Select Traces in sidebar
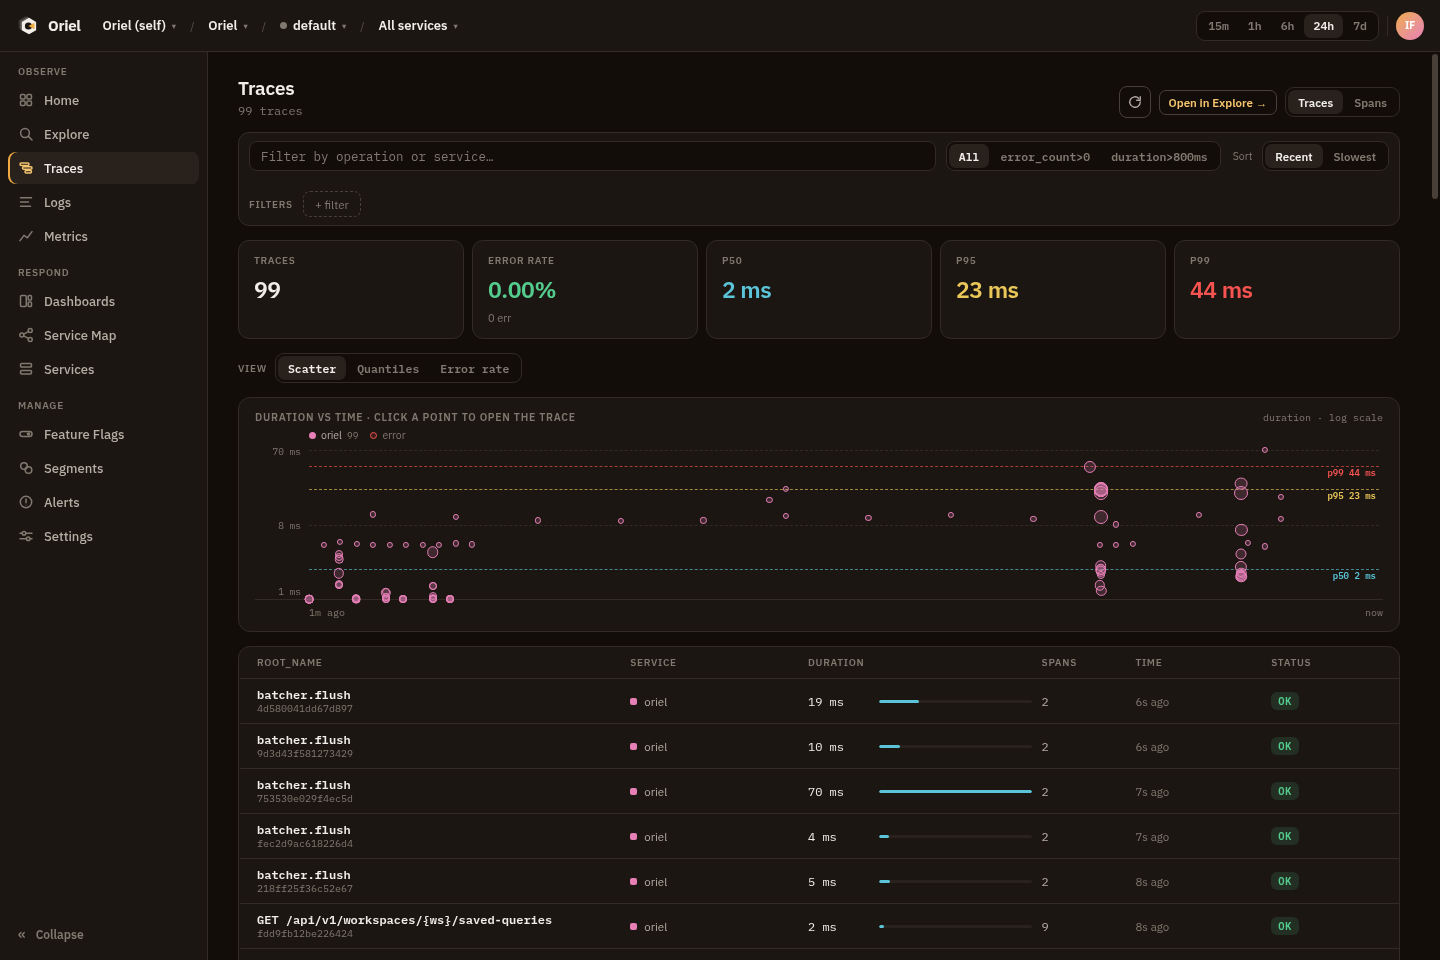Viewport: 1440px width, 960px height. point(103,168)
